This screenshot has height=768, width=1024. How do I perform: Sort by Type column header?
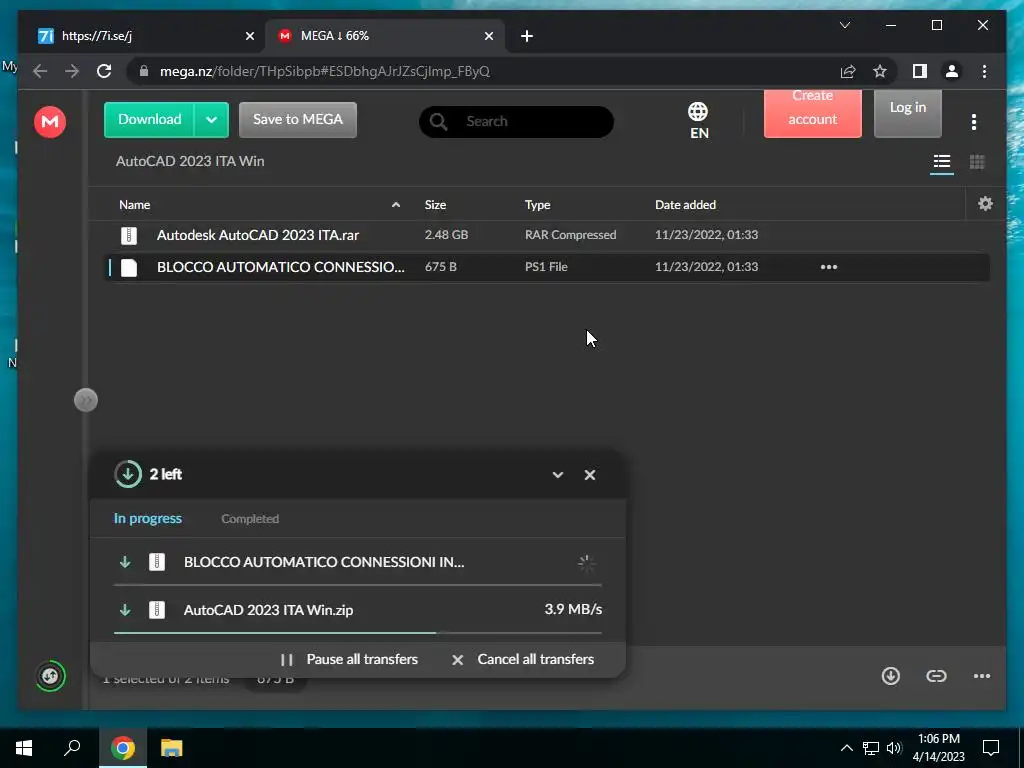point(537,204)
